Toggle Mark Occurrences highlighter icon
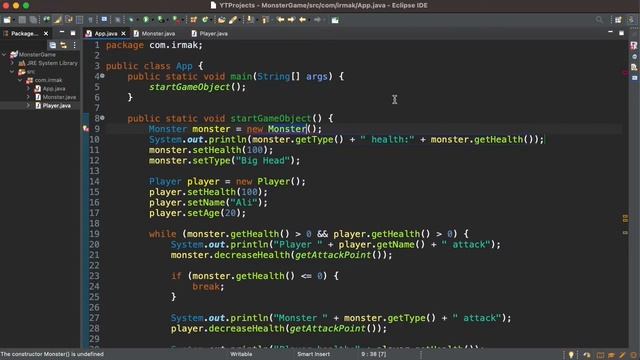Screen dimensions: 640x360 click(58, 20)
